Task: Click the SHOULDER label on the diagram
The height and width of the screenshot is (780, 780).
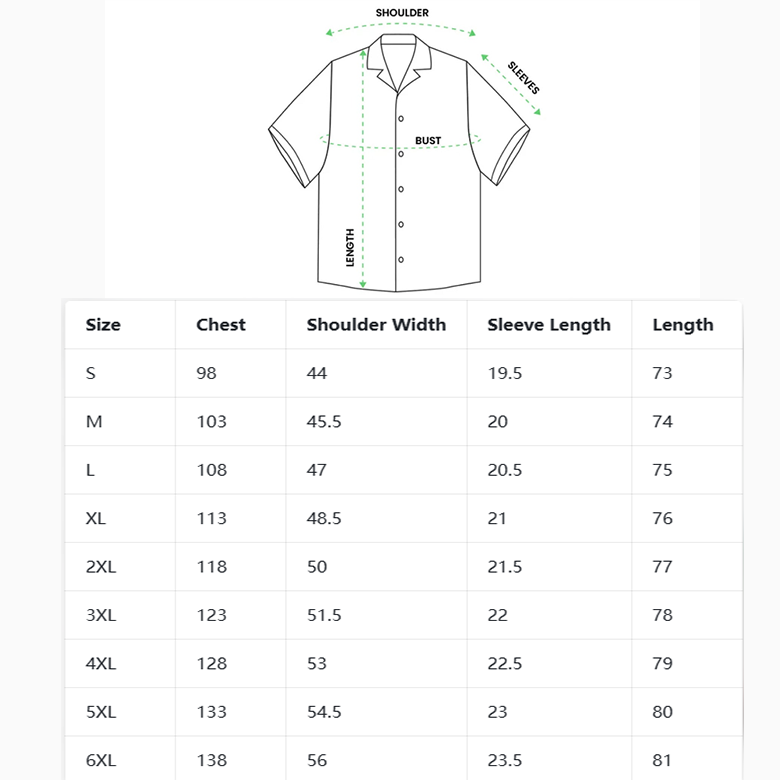Action: [x=402, y=13]
